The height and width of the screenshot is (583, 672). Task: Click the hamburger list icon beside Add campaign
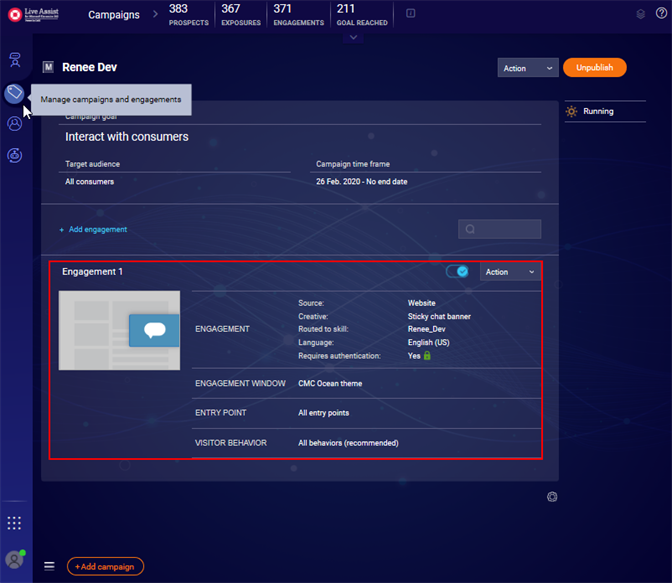[x=49, y=566]
